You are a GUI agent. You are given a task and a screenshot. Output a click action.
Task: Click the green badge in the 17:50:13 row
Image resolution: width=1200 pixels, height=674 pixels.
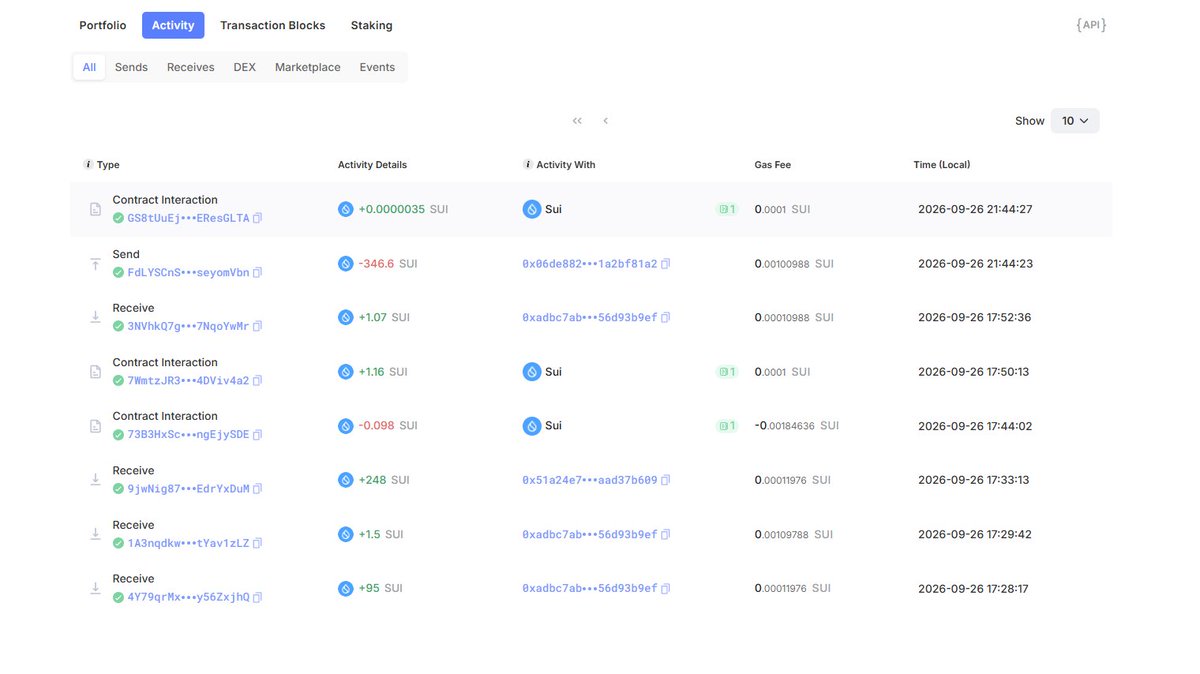point(727,372)
